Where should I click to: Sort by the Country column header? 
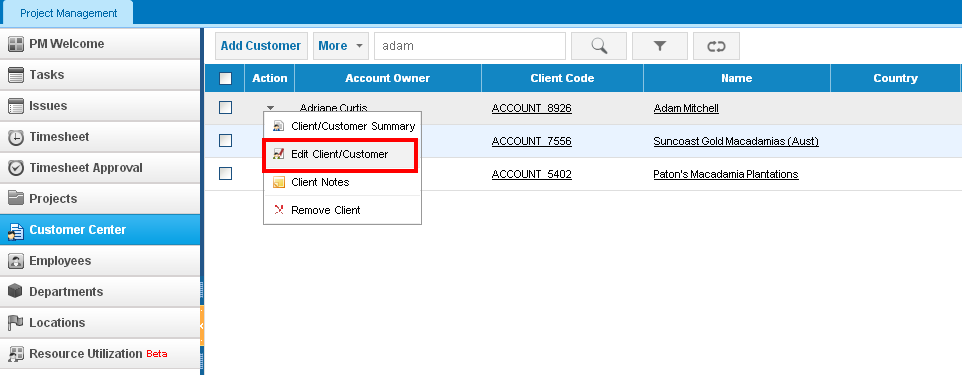(896, 79)
